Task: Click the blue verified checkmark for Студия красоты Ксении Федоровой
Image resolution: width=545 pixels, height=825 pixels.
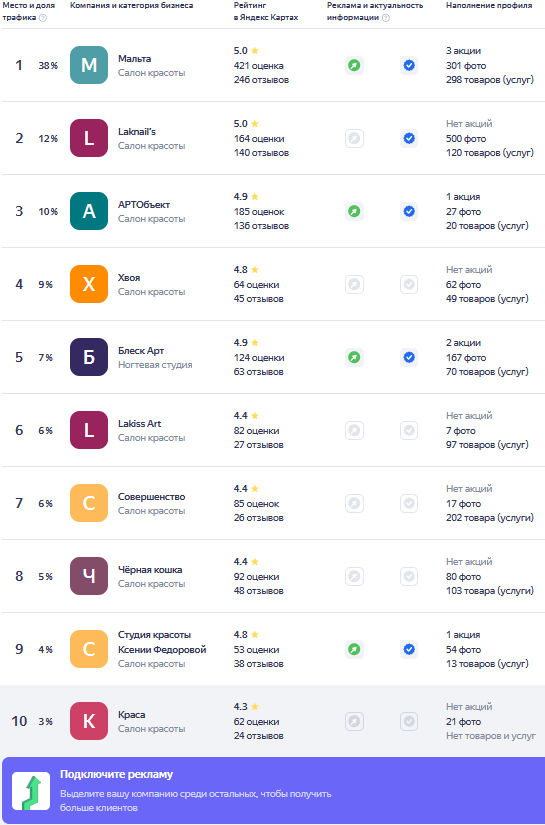Action: (409, 649)
